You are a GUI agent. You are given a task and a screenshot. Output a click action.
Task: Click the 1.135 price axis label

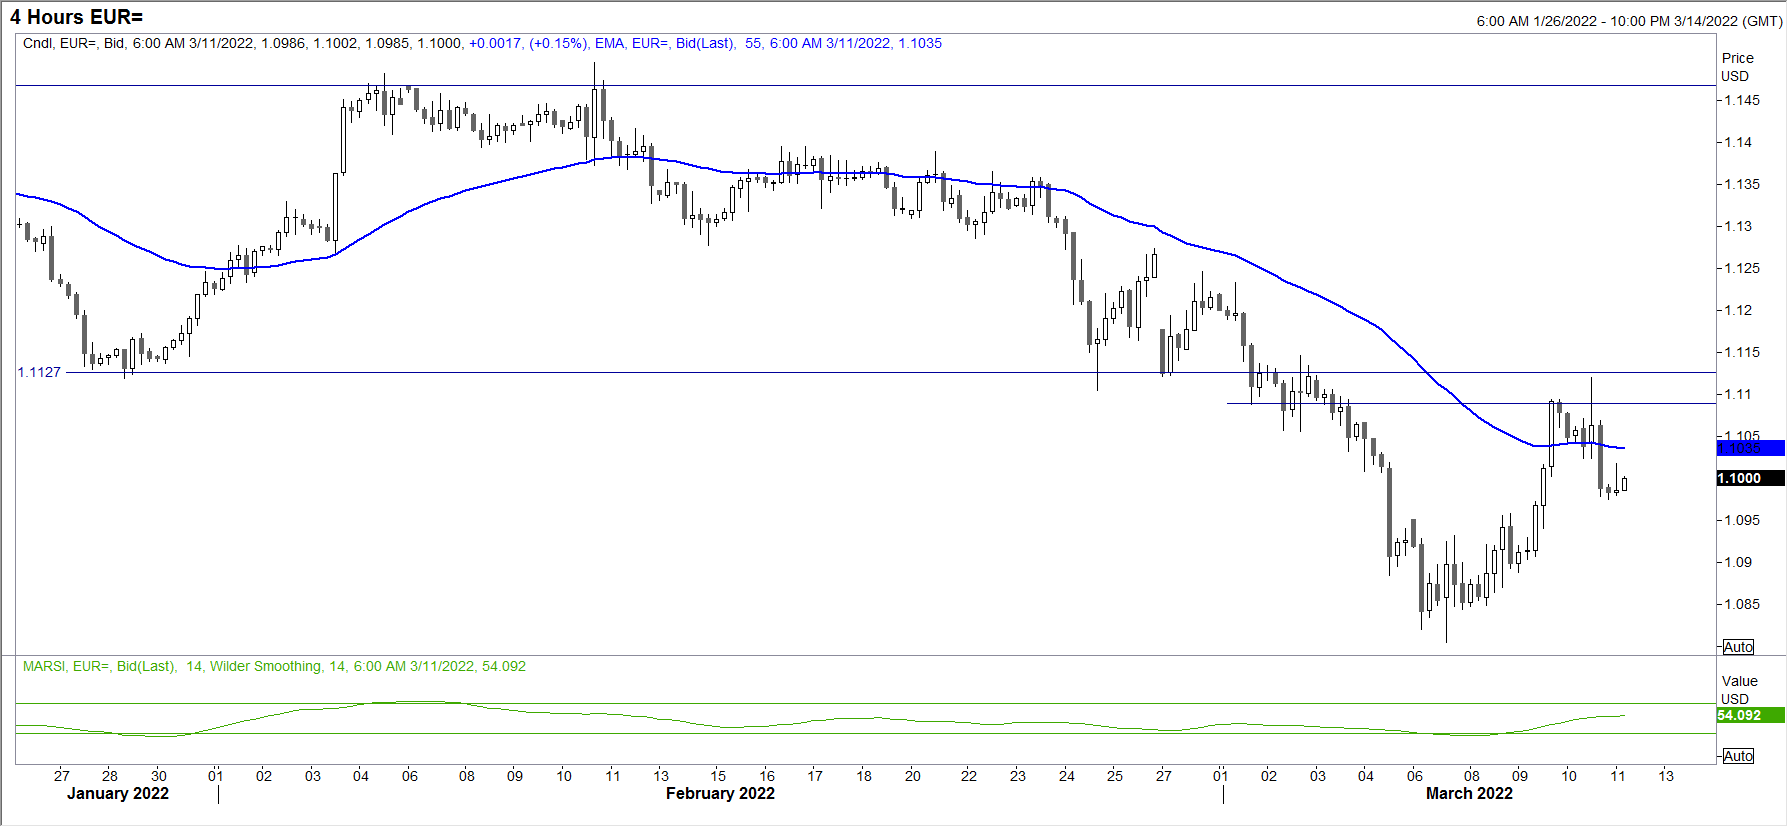coord(1742,184)
